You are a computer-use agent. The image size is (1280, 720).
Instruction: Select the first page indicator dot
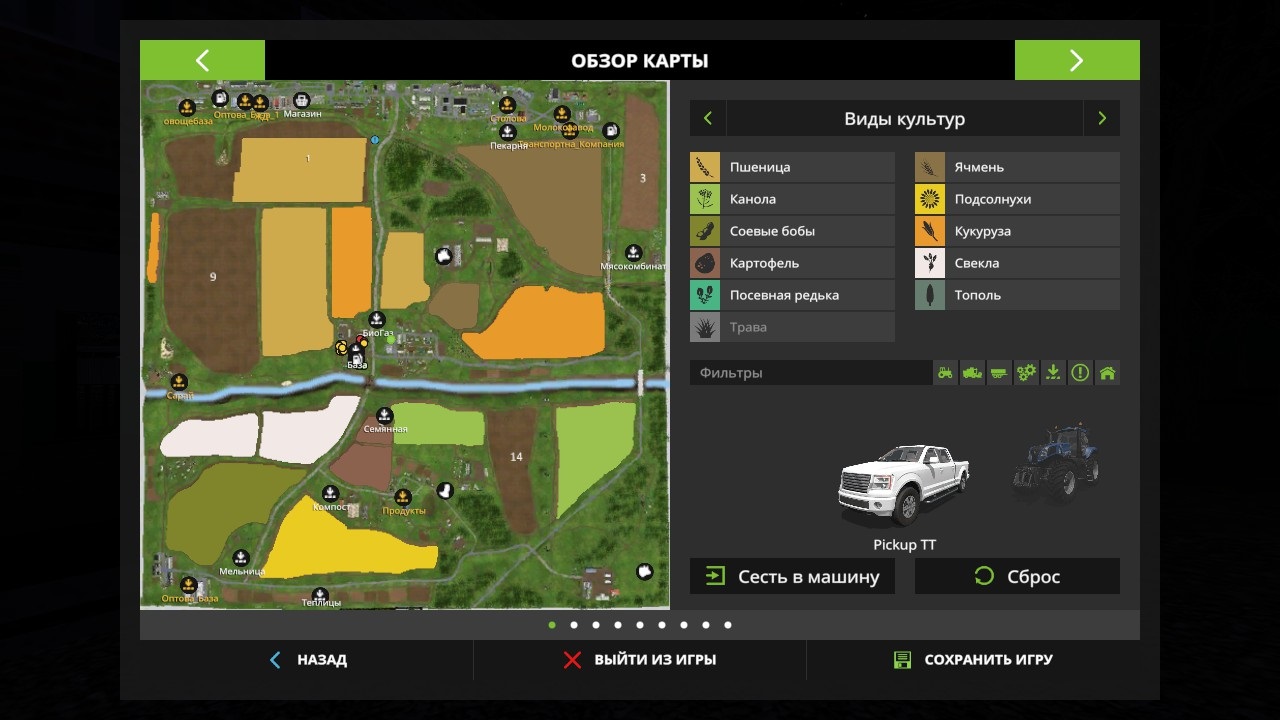(x=552, y=625)
